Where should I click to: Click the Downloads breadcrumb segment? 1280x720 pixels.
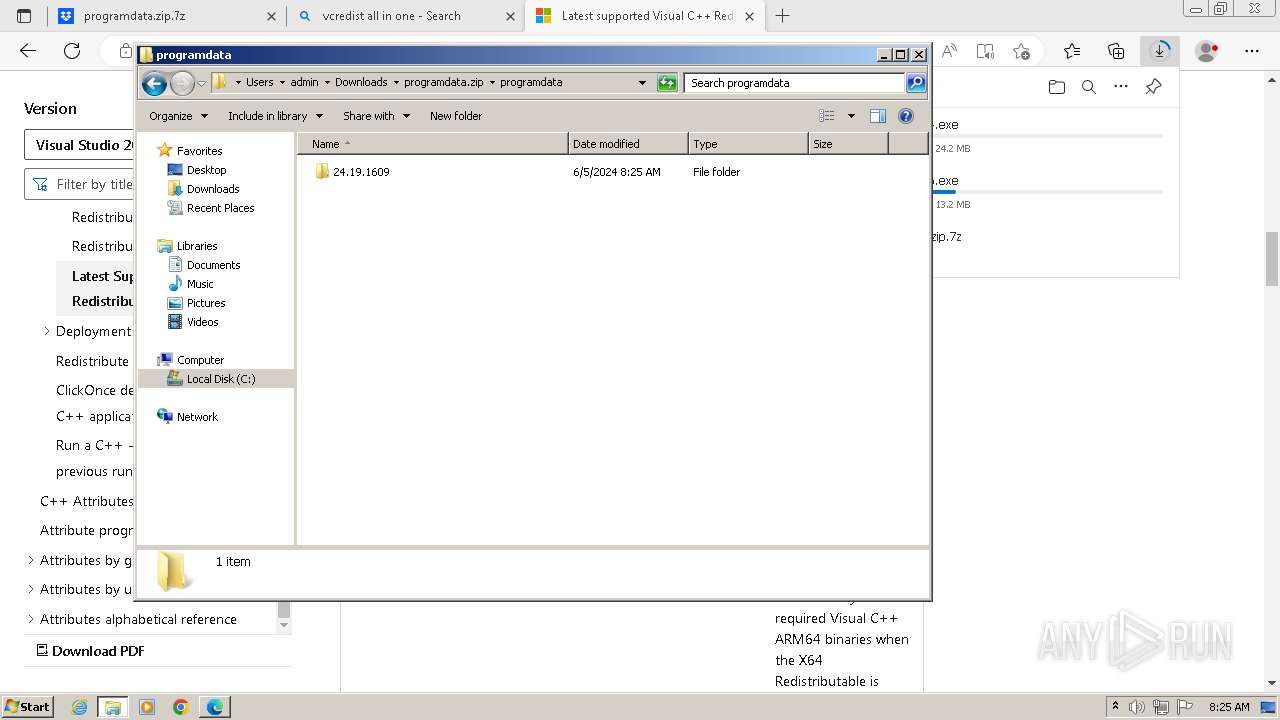pyautogui.click(x=361, y=83)
